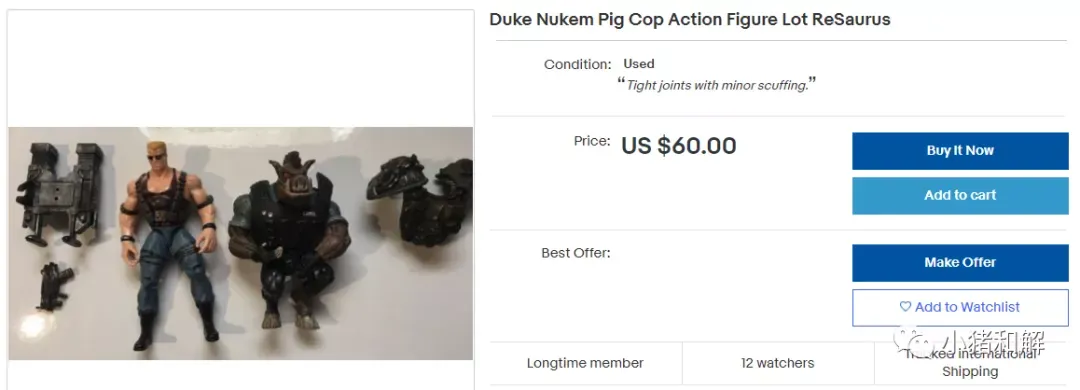This screenshot has height=390, width=1080.
Task: Select the 12 watchers cell
Action: (778, 363)
